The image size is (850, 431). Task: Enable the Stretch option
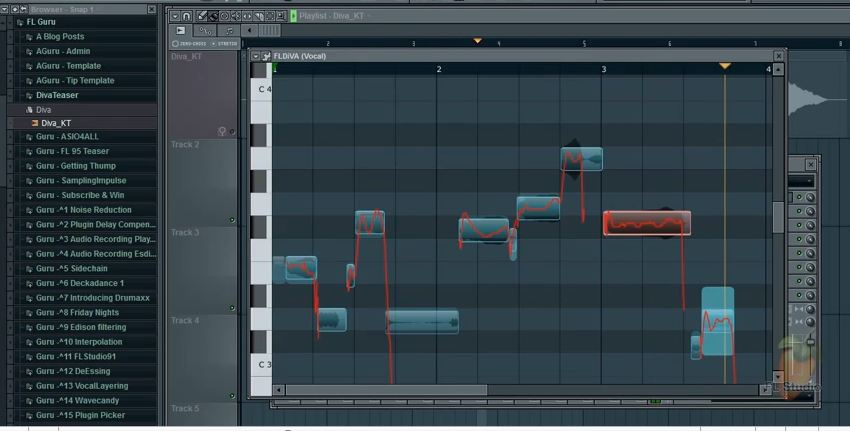click(x=224, y=43)
